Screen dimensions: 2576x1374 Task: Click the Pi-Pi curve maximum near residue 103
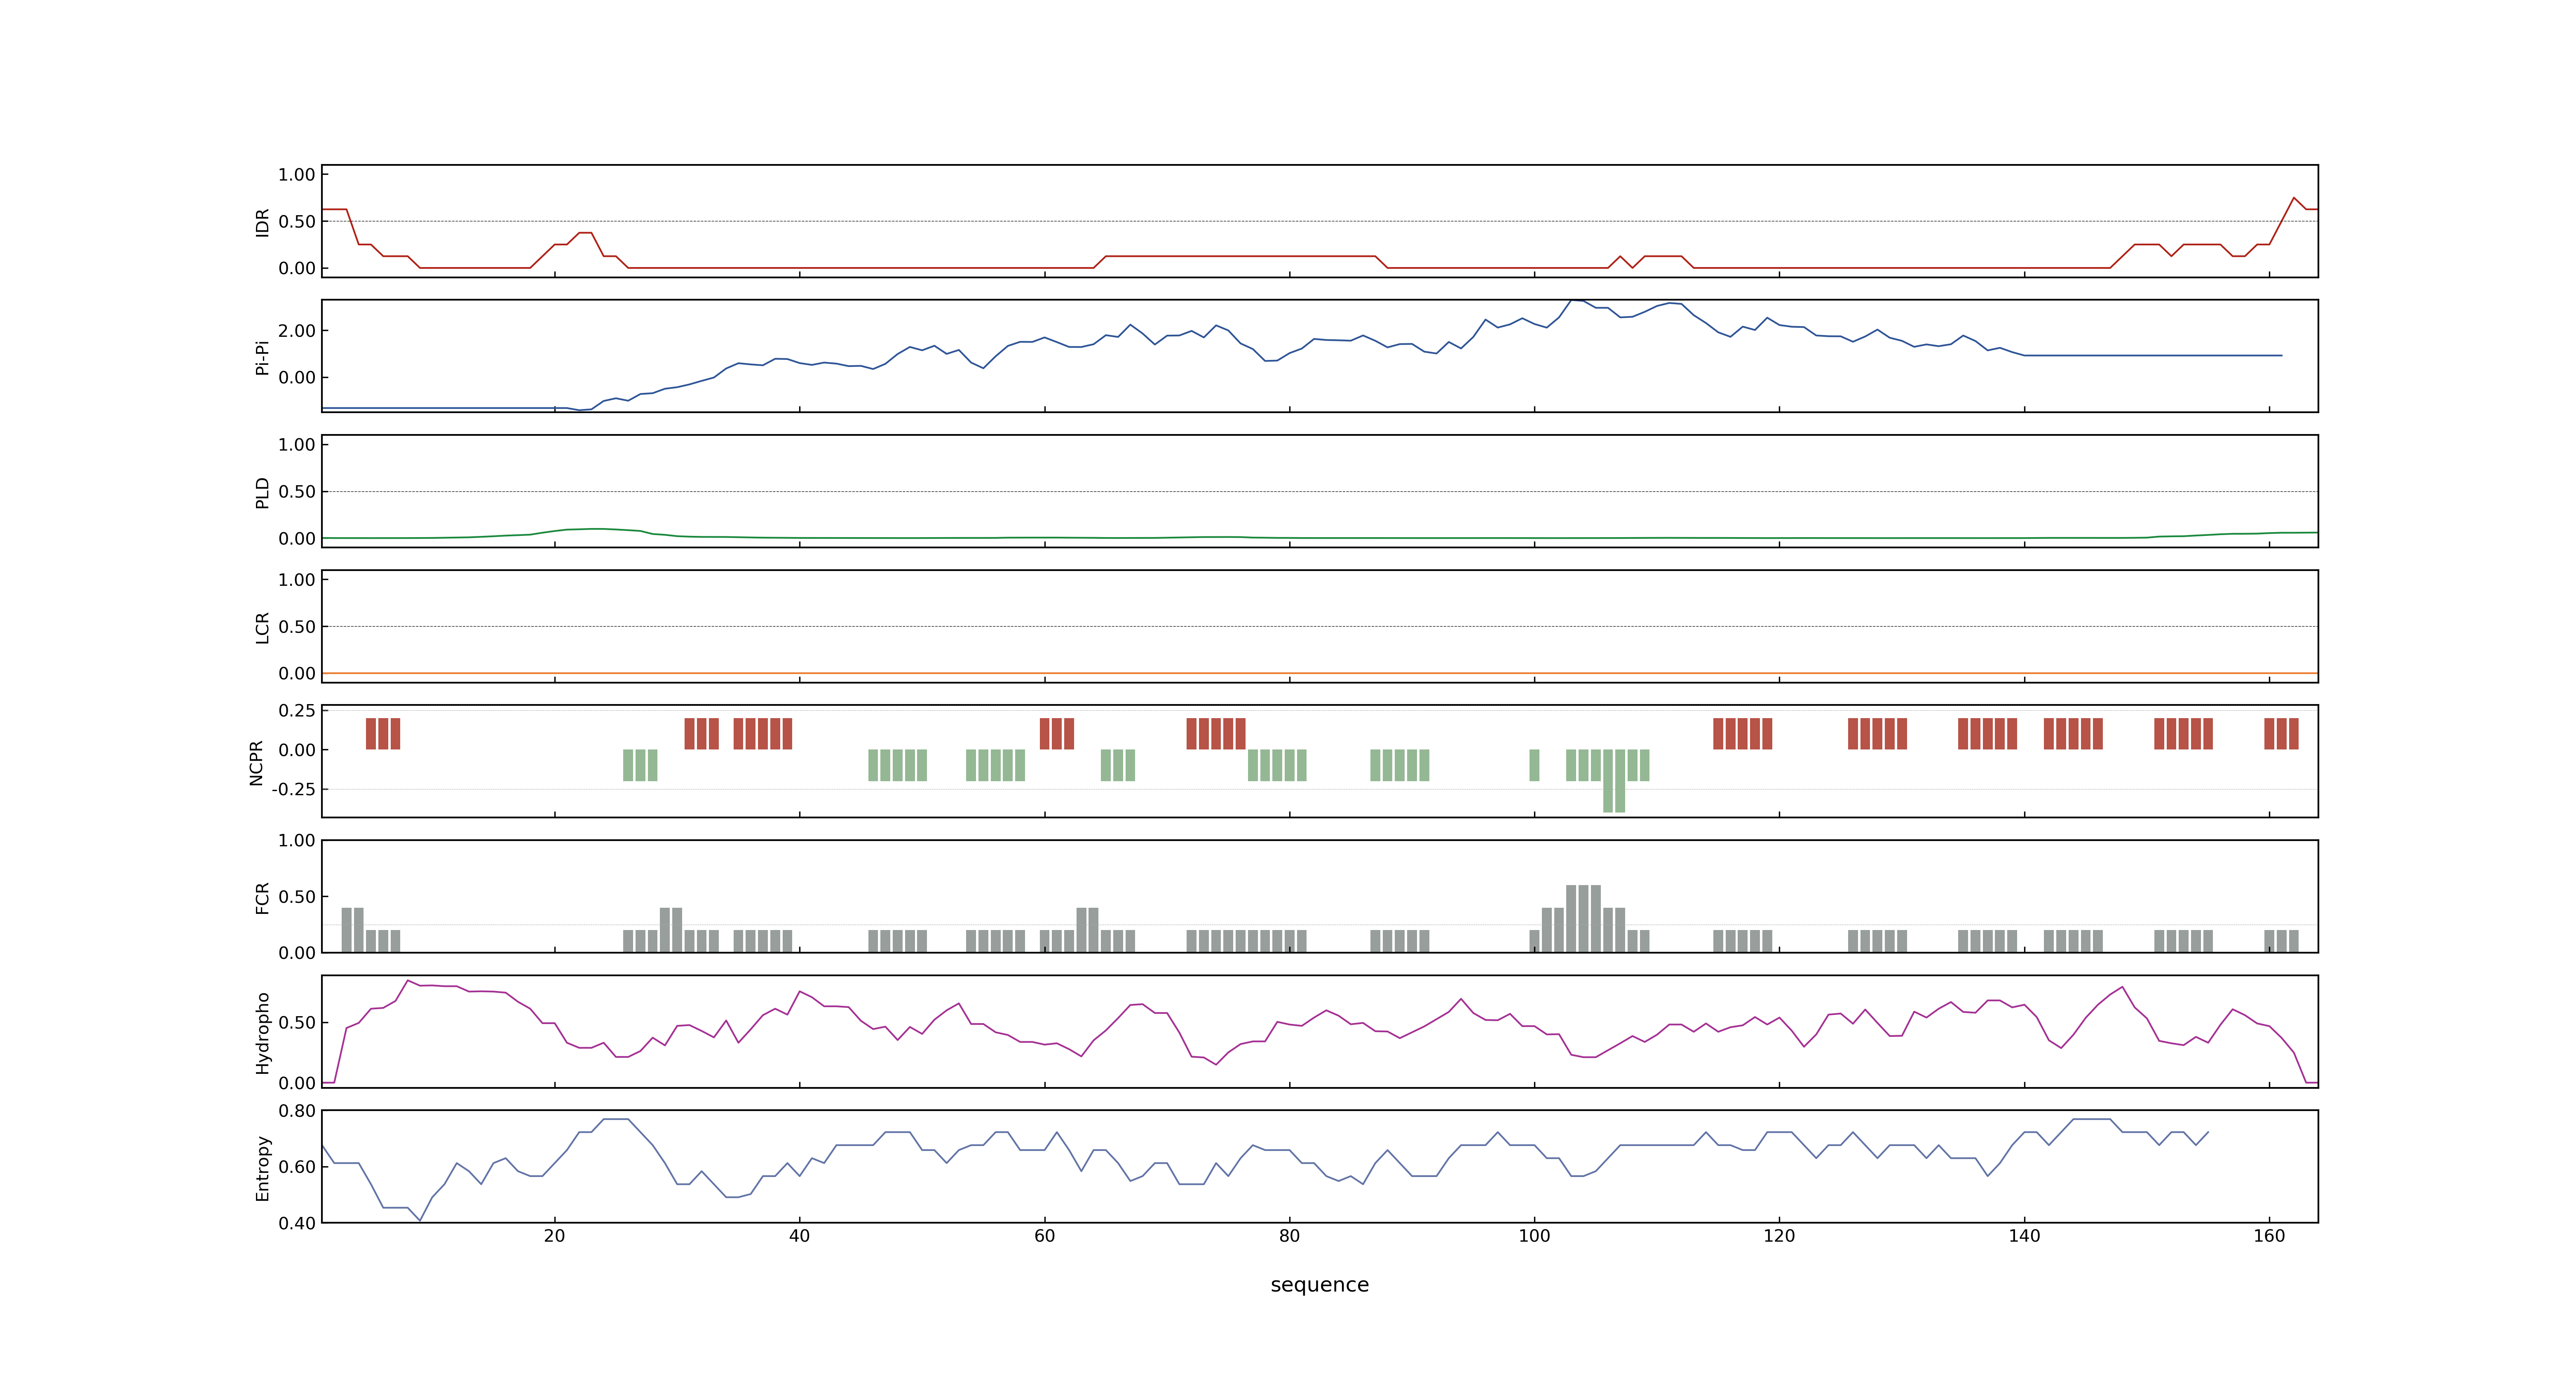click(x=1573, y=300)
